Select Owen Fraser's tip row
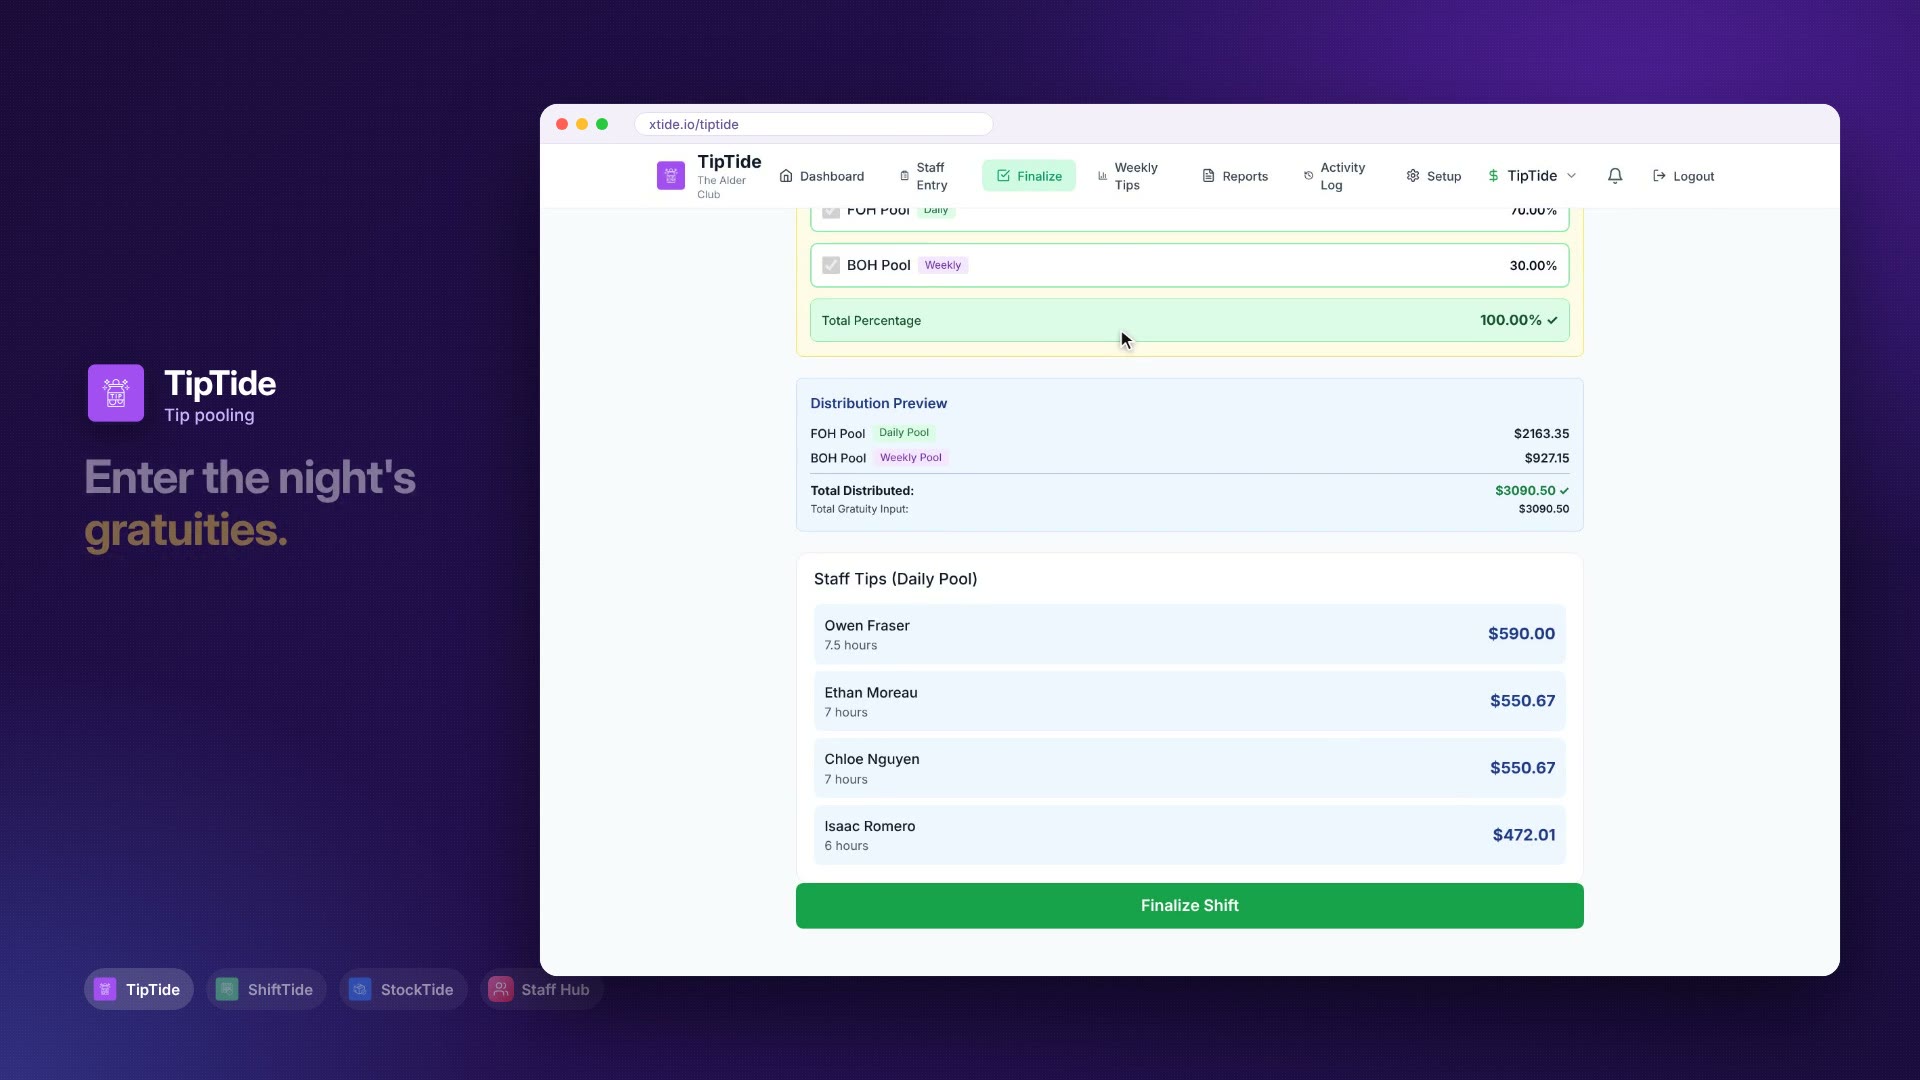Viewport: 1920px width, 1080px height. click(1190, 634)
